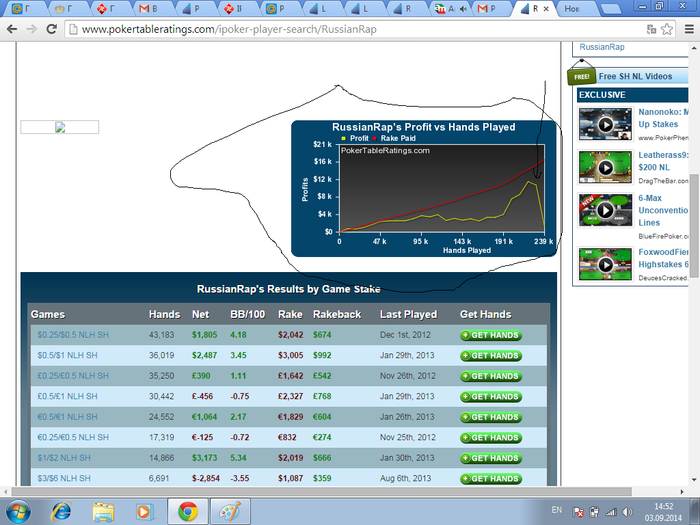Open the media player taskbar icon

click(x=145, y=512)
